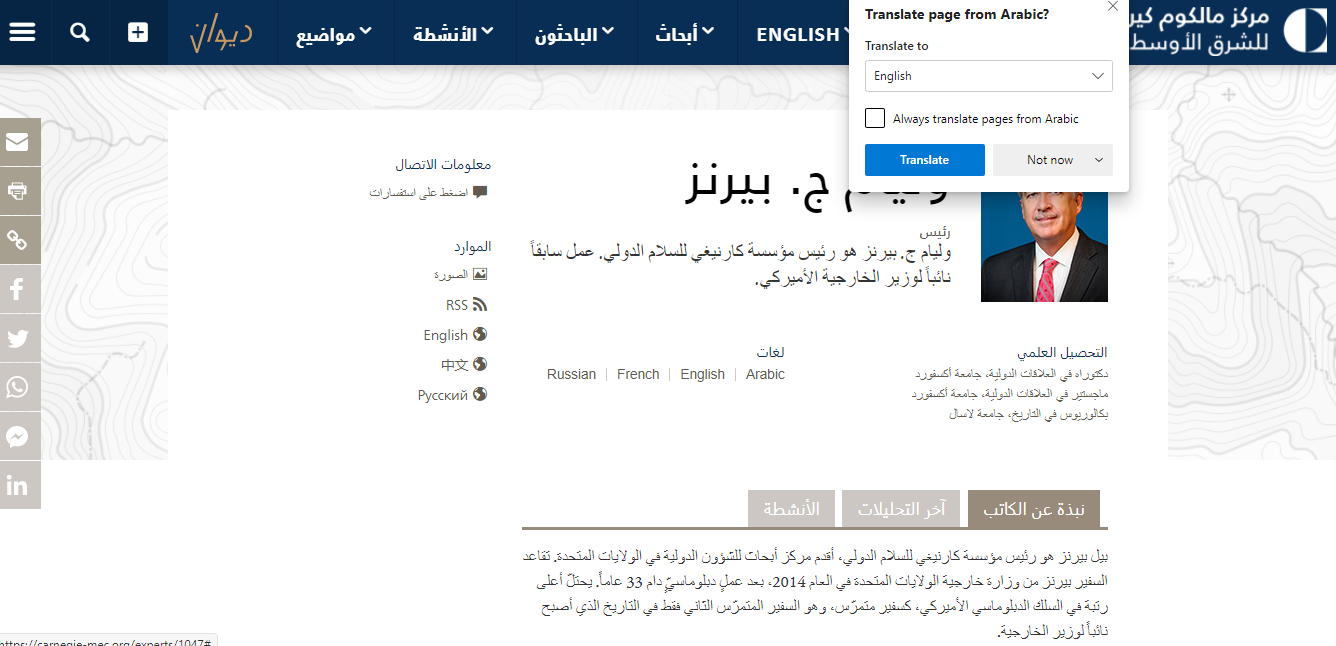Click the search magnifier icon
1336x646 pixels.
pyautogui.click(x=80, y=32)
